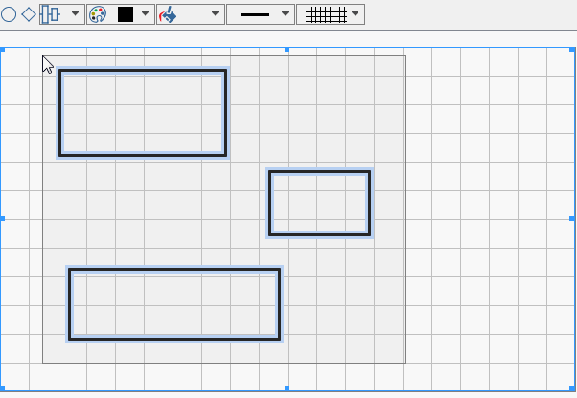Click the solid line style sample
This screenshot has height=398, width=577.
255,15
